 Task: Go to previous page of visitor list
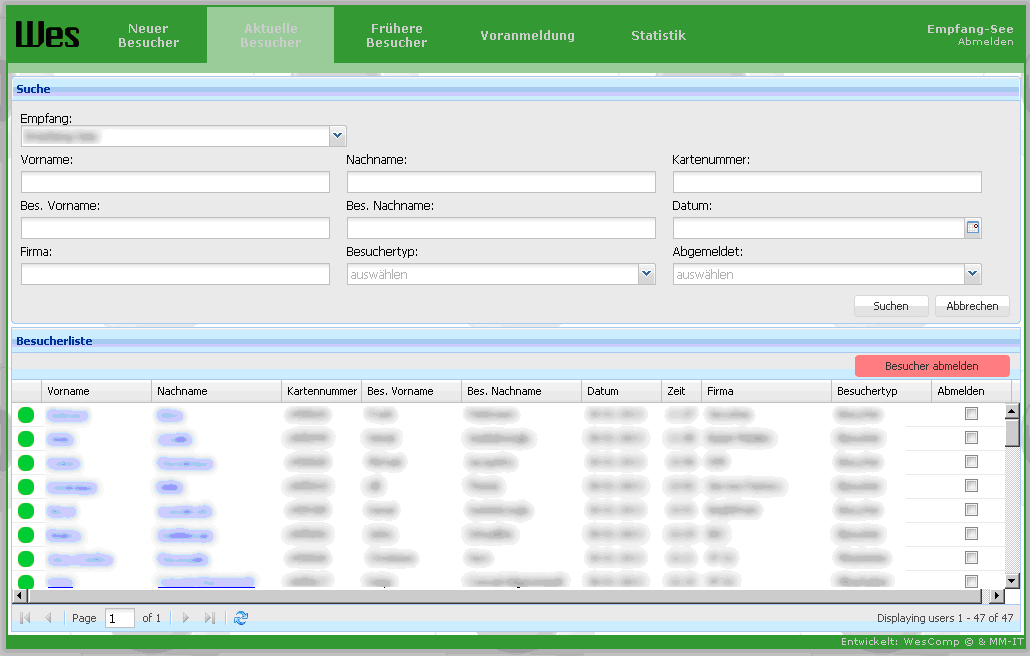[x=48, y=618]
